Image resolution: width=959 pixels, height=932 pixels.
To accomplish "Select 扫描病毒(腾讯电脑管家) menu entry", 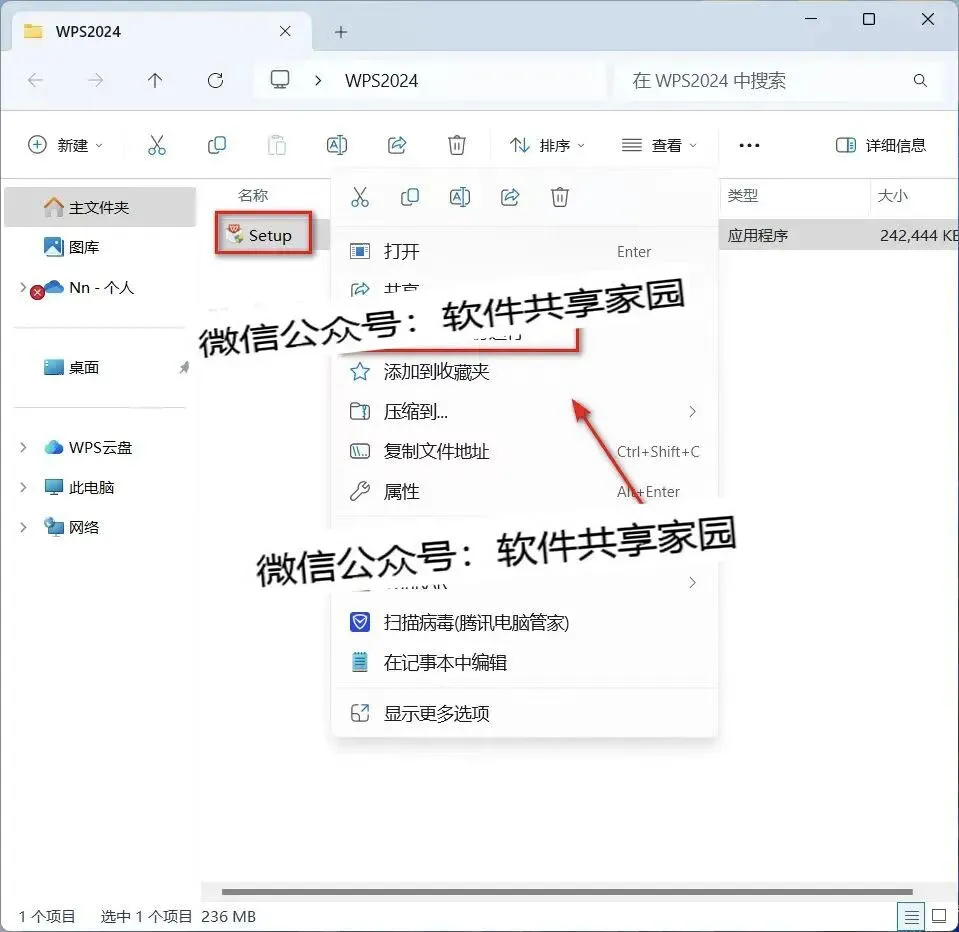I will coord(524,623).
